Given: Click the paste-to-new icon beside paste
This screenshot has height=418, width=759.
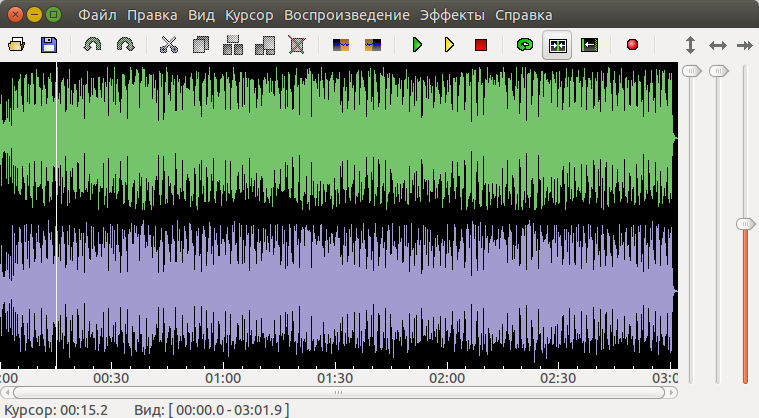Looking at the screenshot, I should (265, 45).
